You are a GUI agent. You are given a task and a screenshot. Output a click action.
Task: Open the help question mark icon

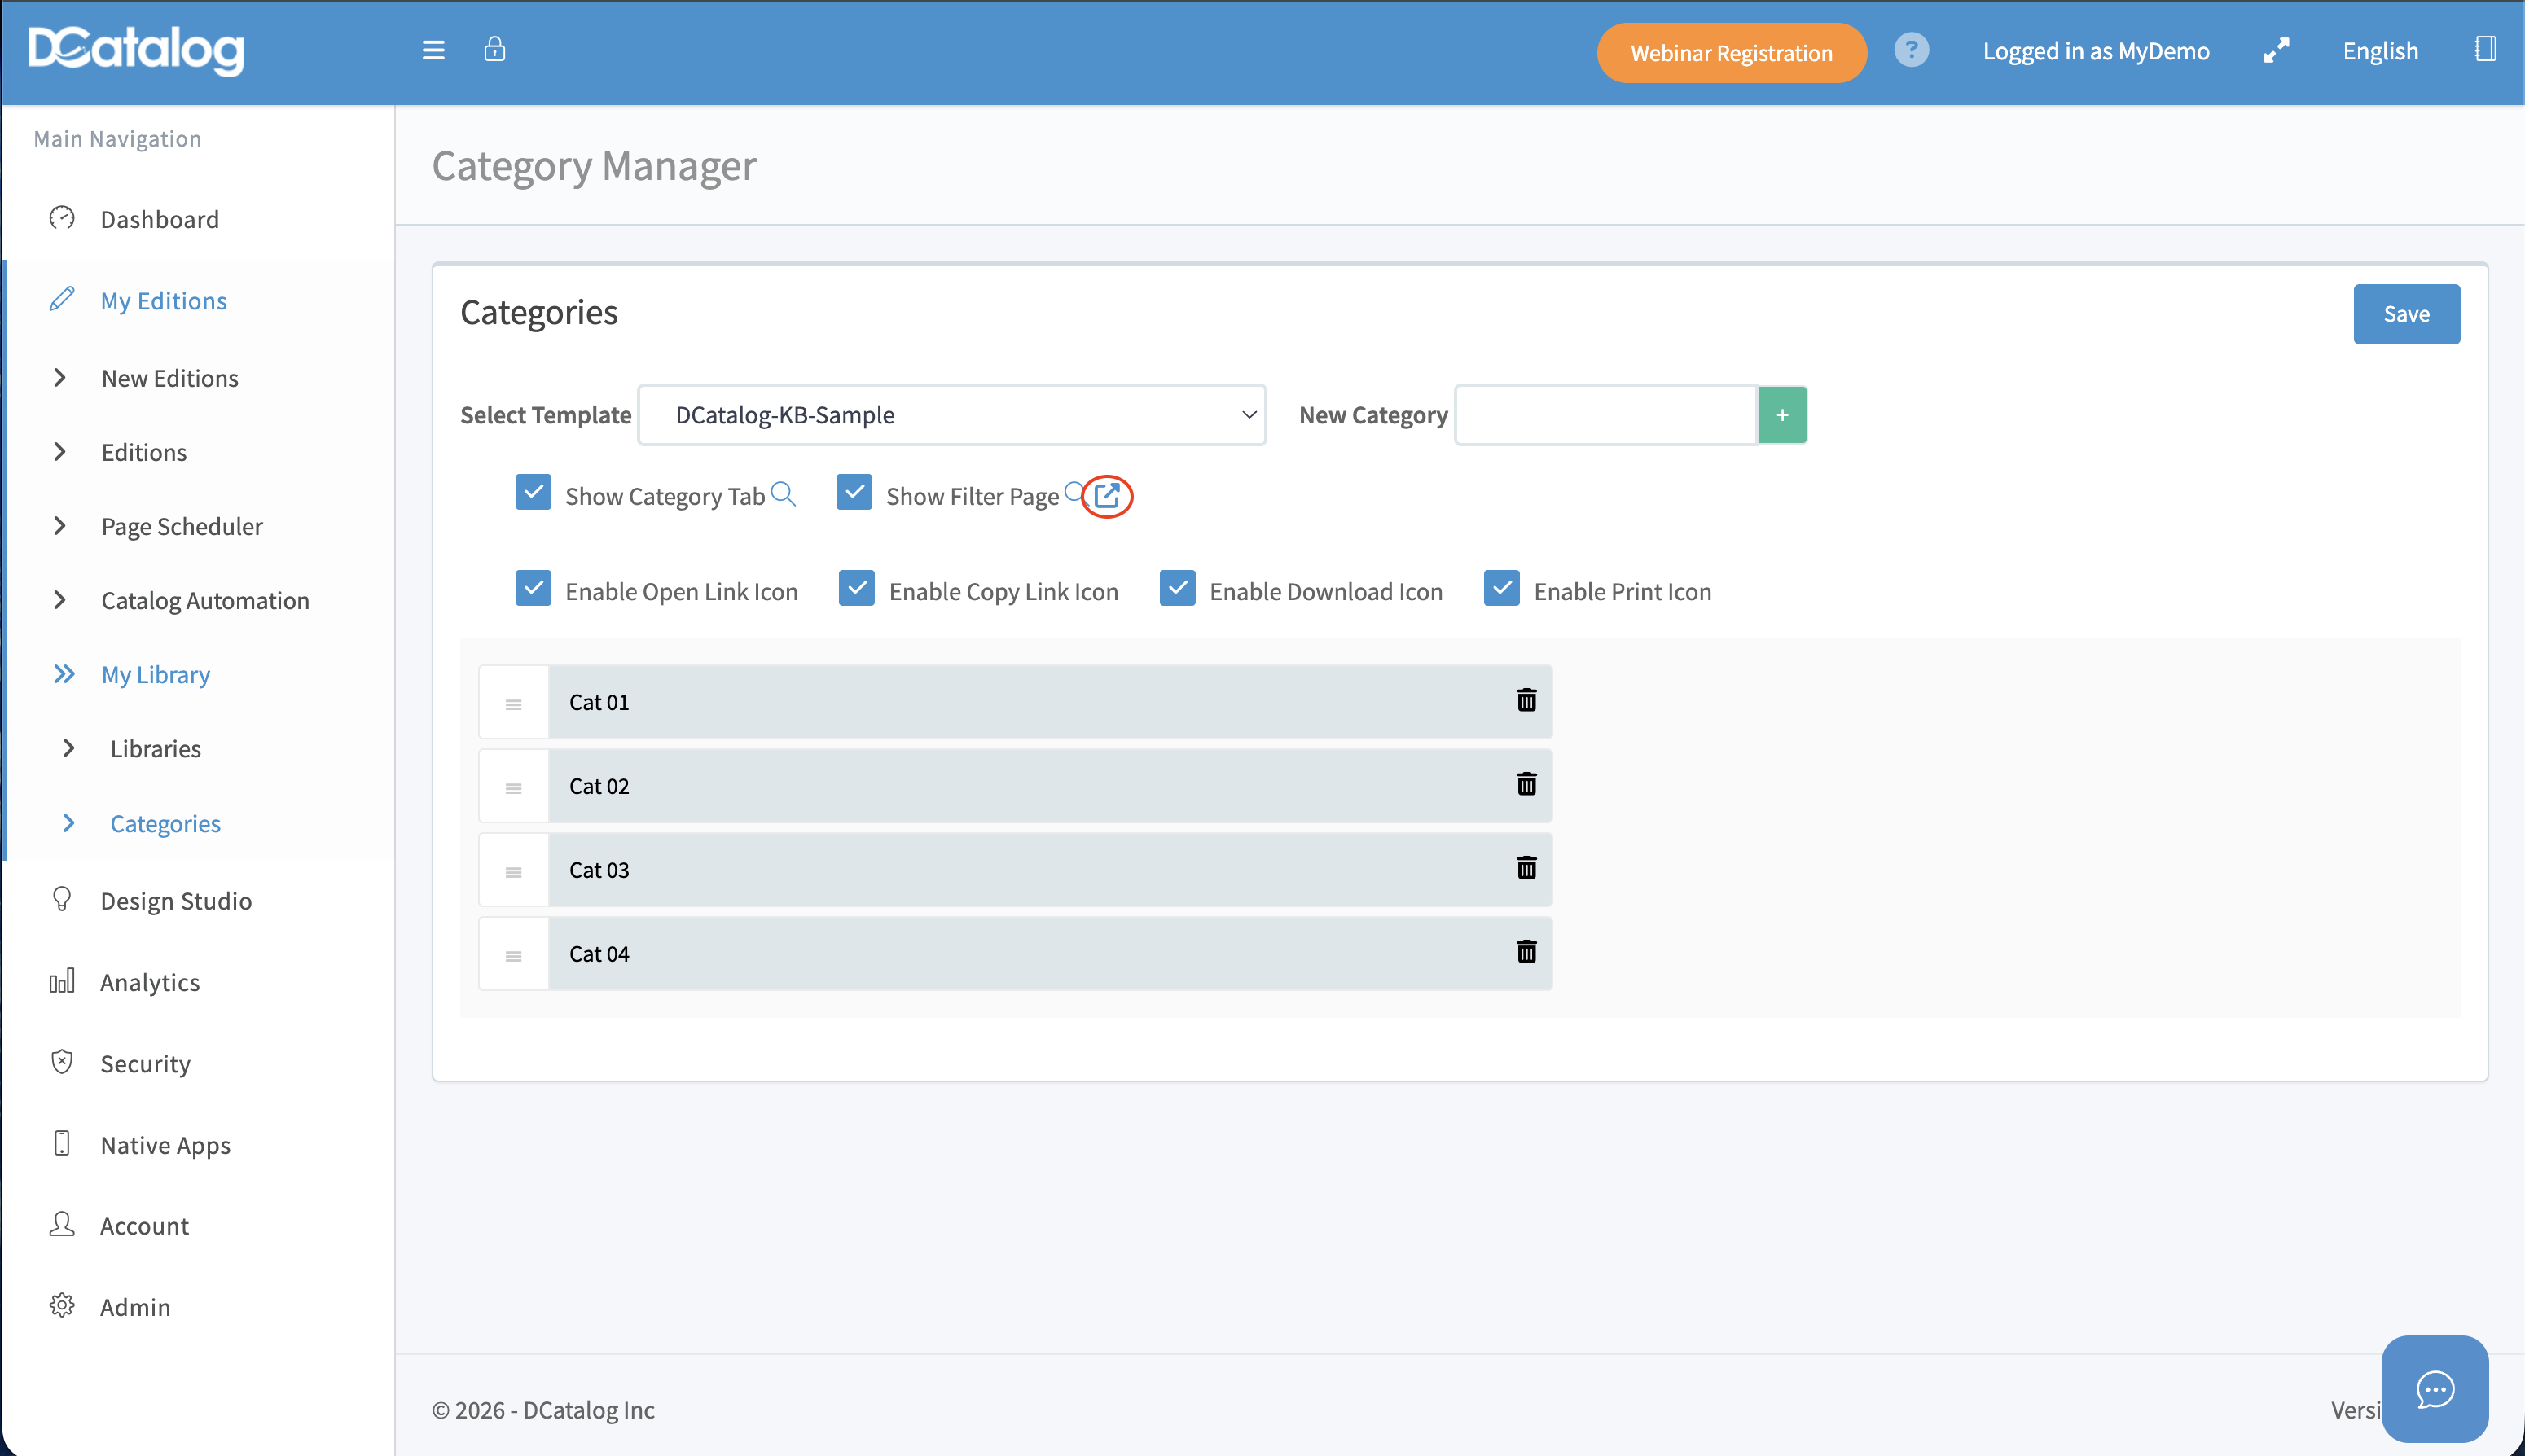click(x=1911, y=50)
